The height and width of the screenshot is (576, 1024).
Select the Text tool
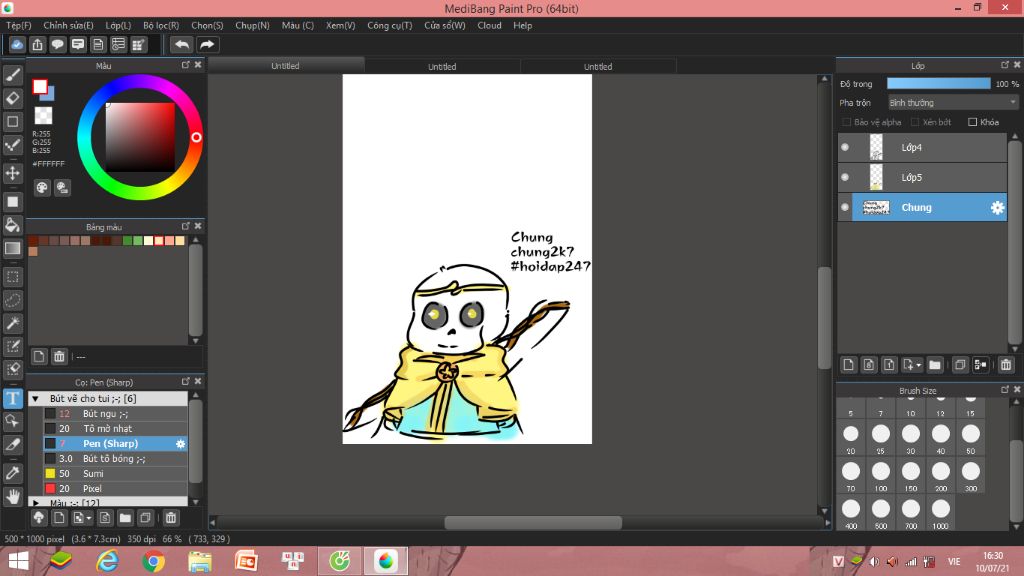coord(12,398)
